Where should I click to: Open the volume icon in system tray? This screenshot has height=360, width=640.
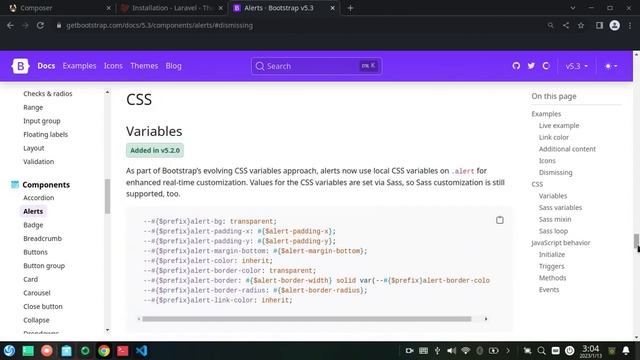pyautogui.click(x=451, y=351)
